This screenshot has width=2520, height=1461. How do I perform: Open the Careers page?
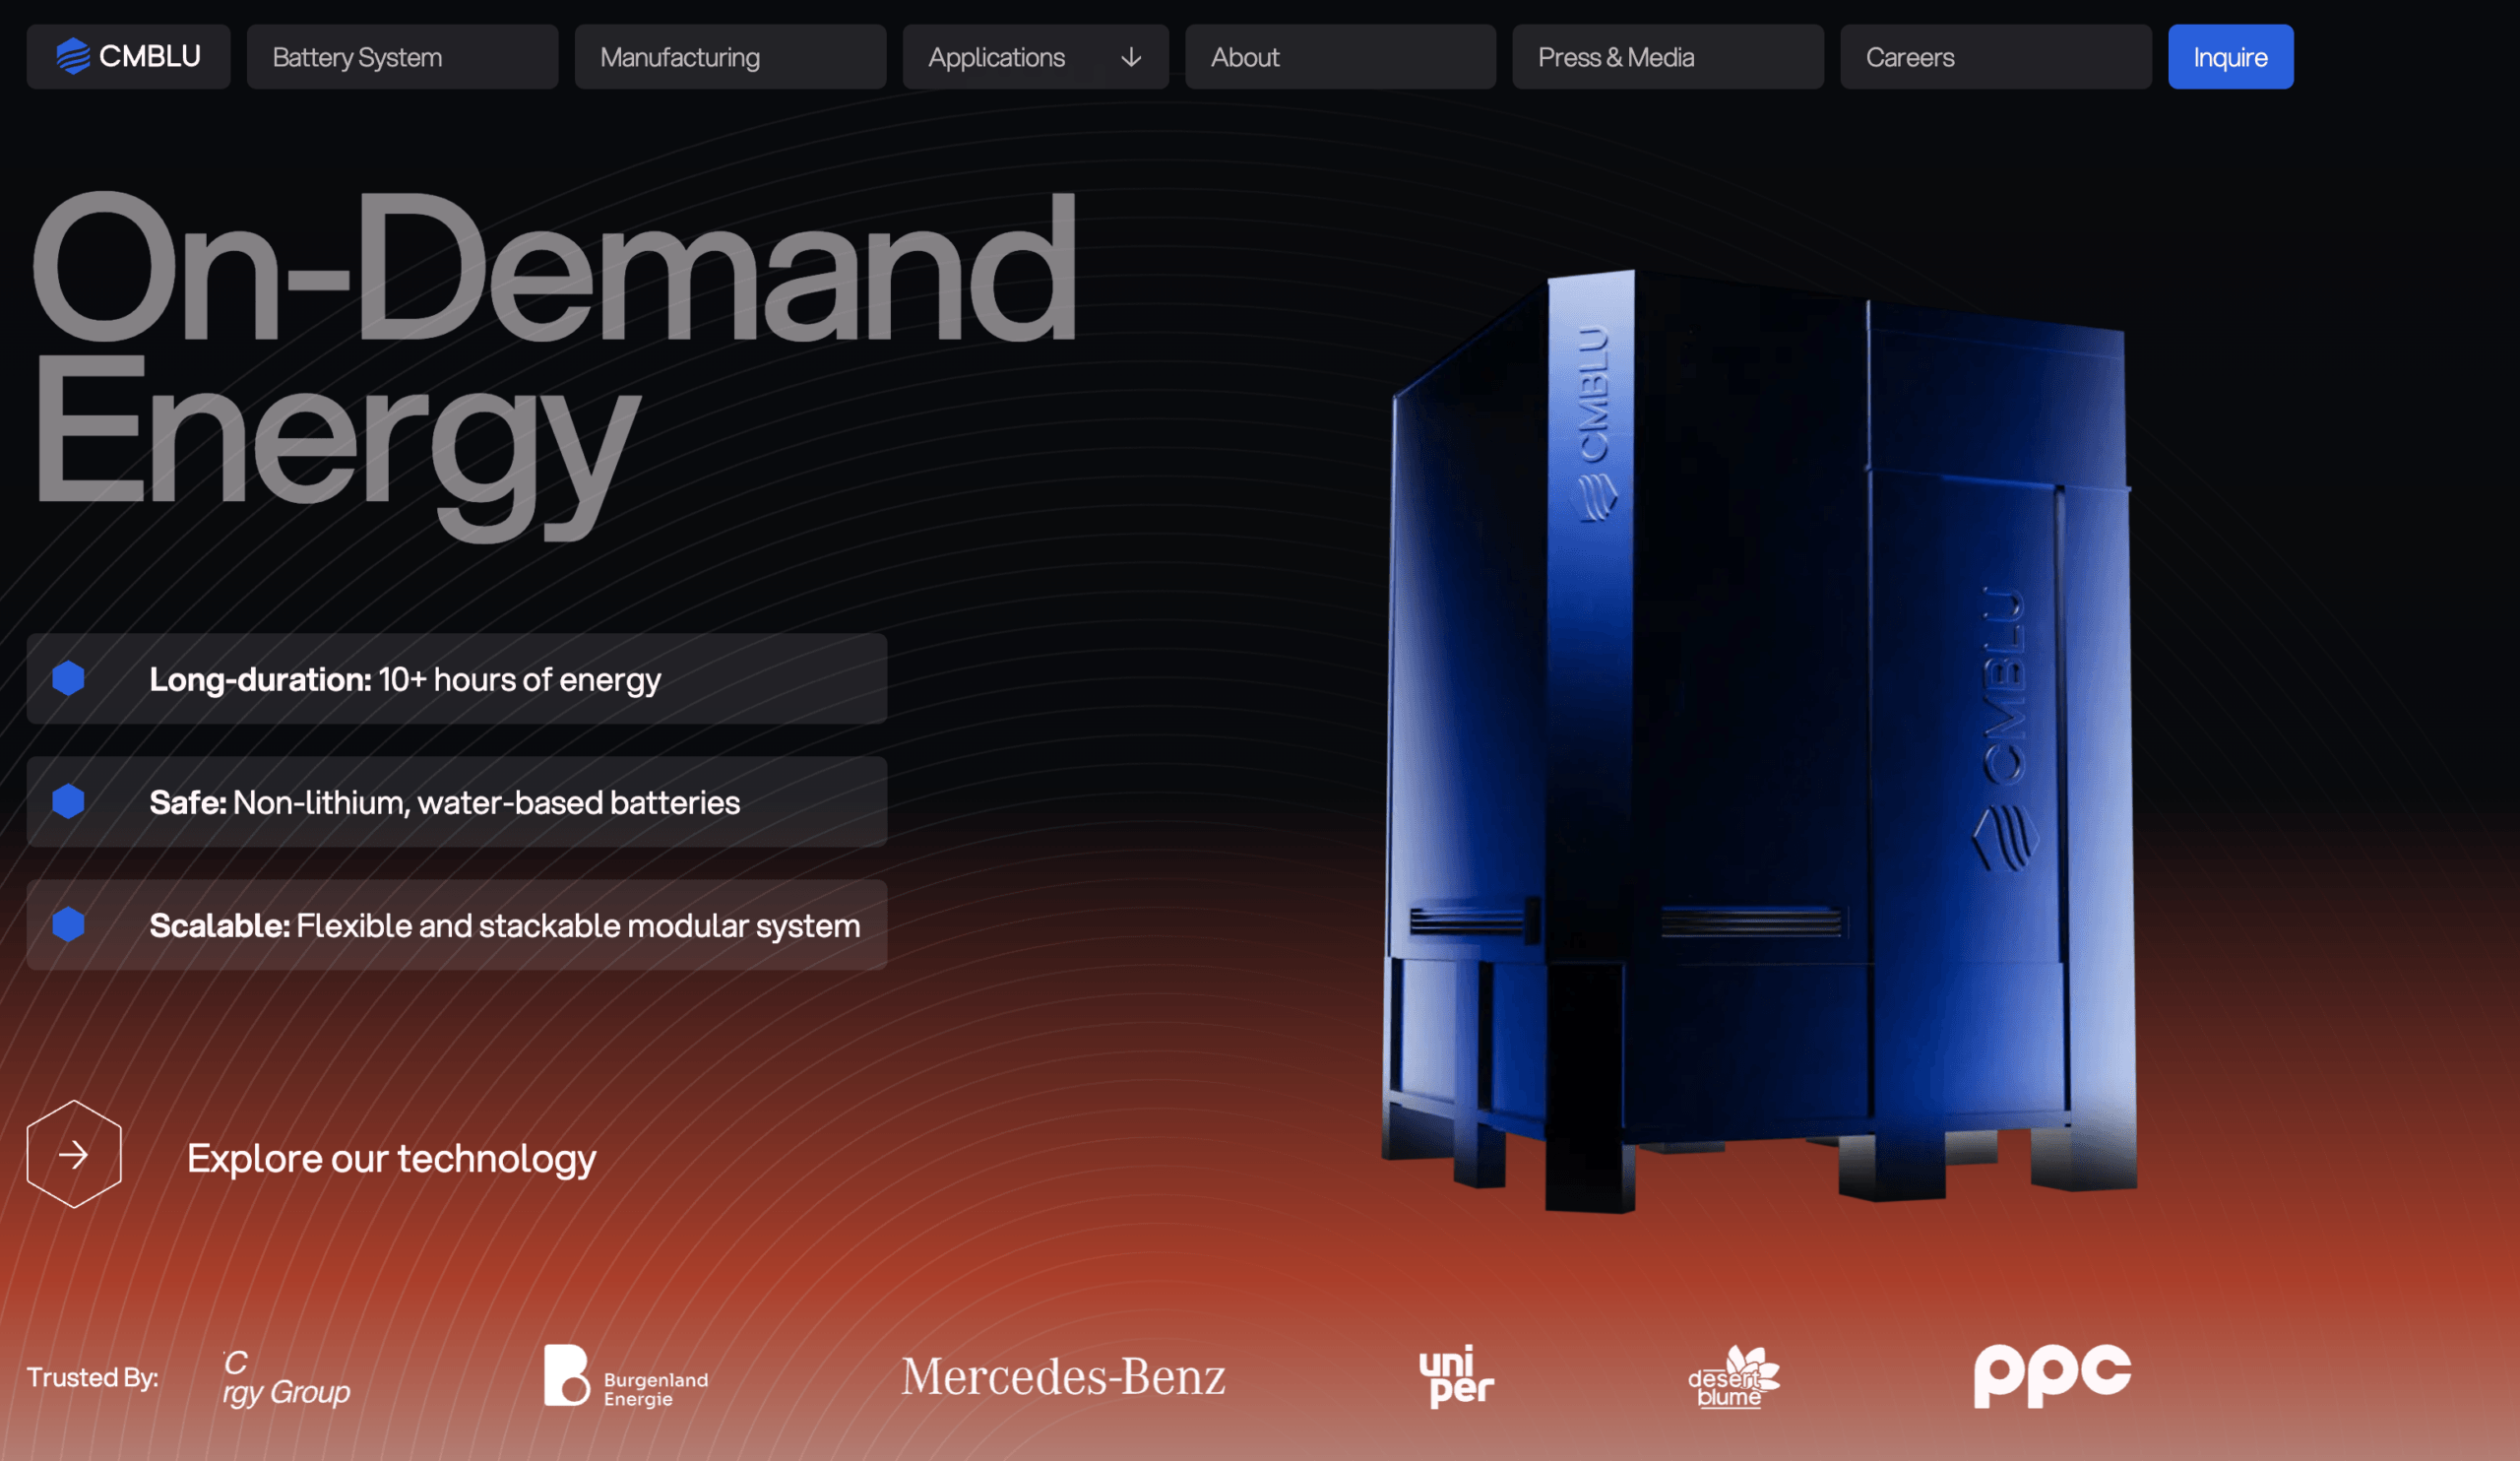click(x=1996, y=57)
